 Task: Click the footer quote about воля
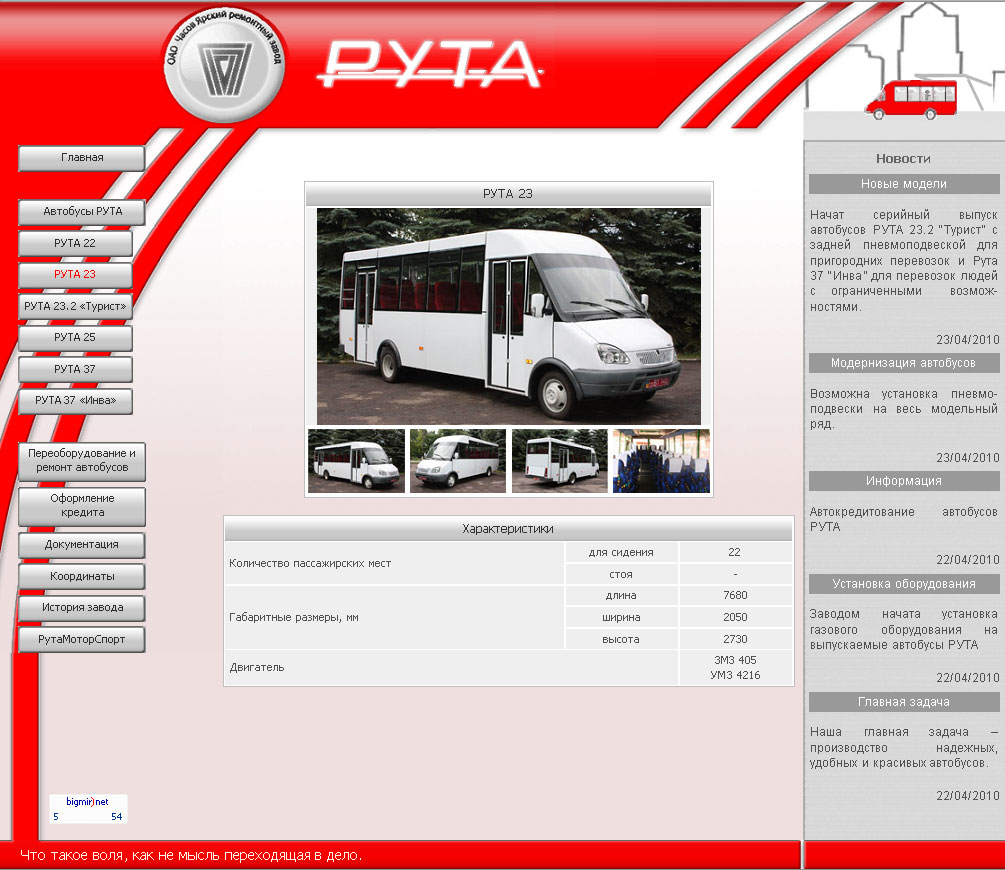[191, 855]
